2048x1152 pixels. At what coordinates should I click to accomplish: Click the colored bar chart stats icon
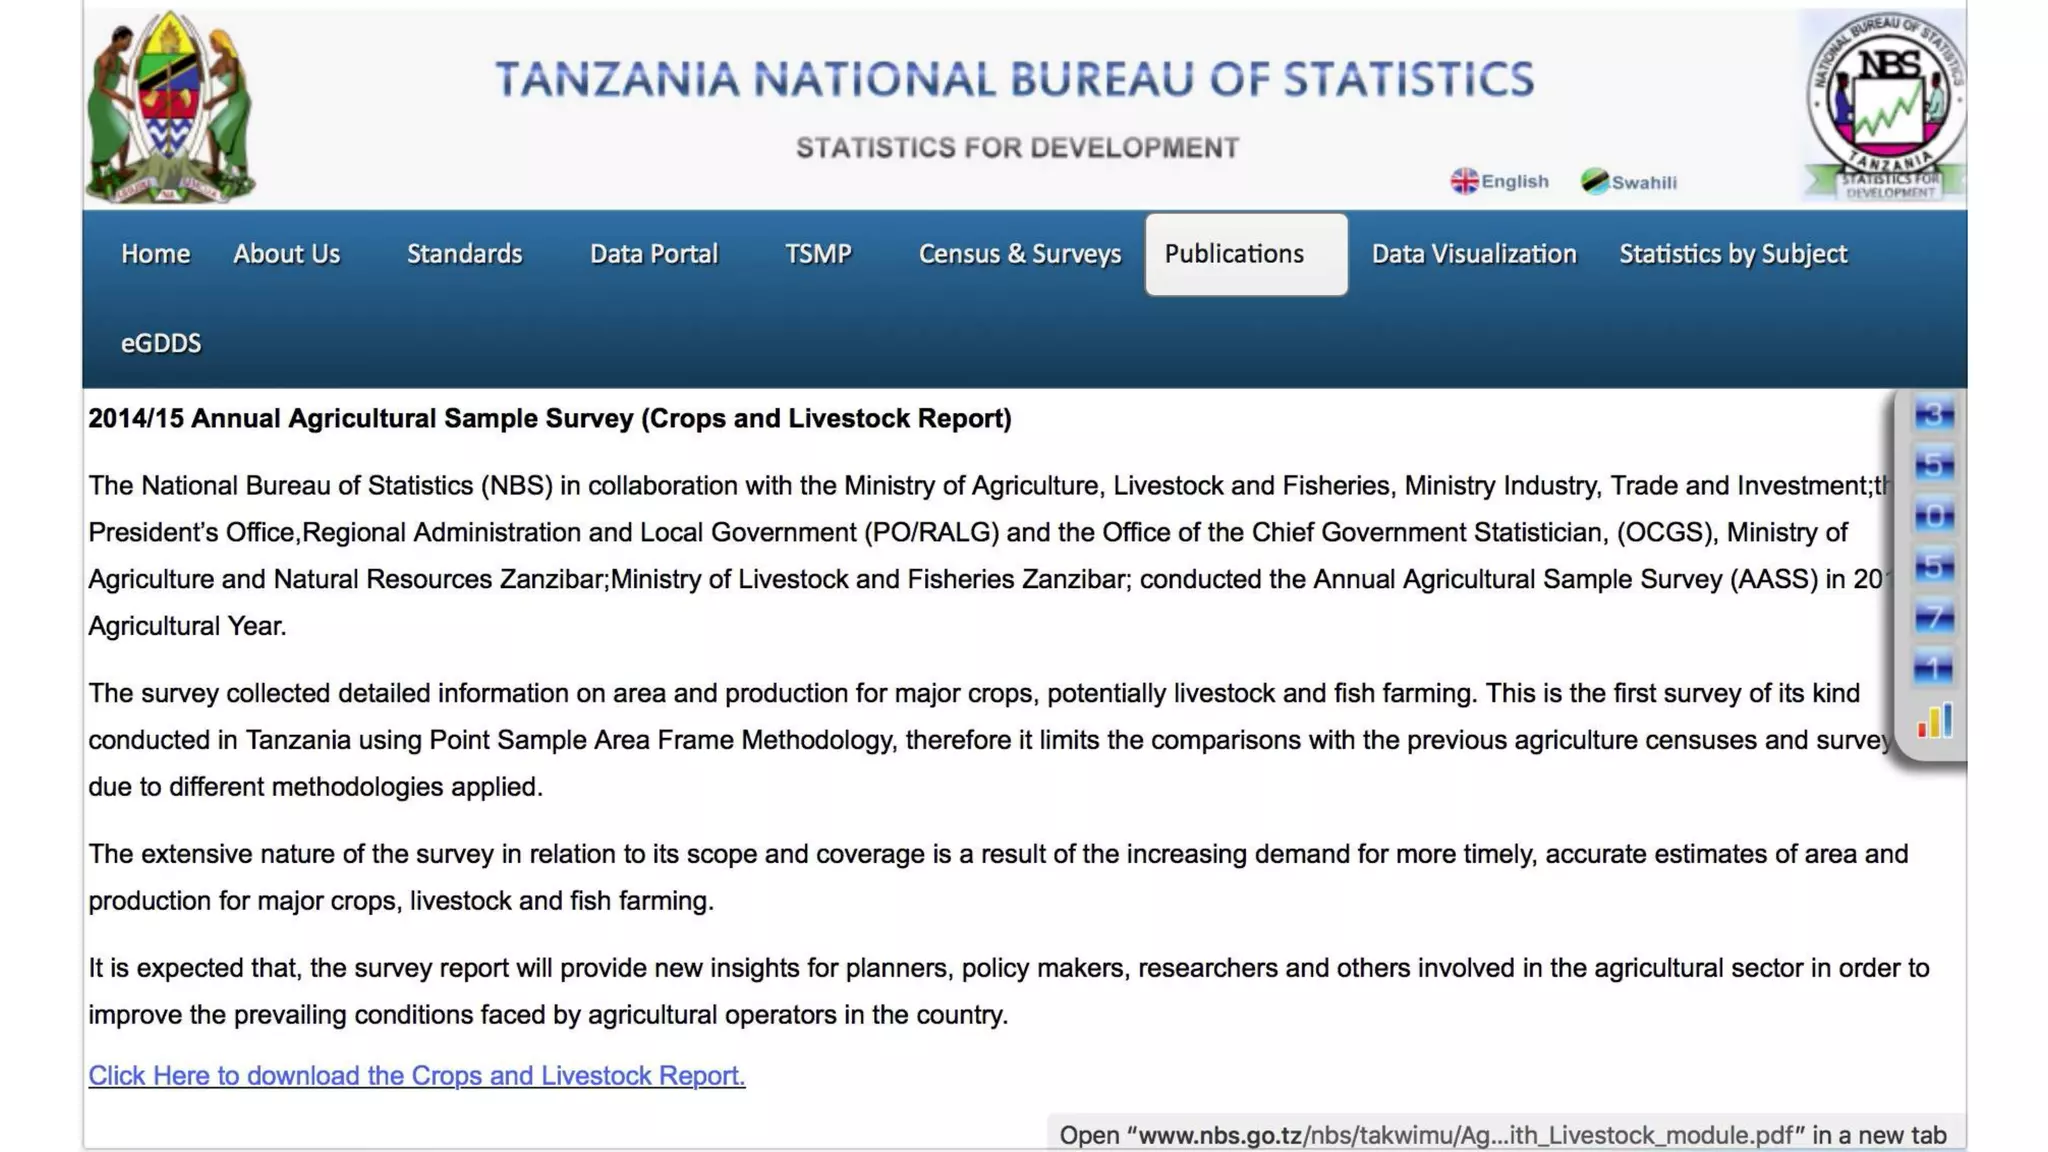coord(1934,722)
